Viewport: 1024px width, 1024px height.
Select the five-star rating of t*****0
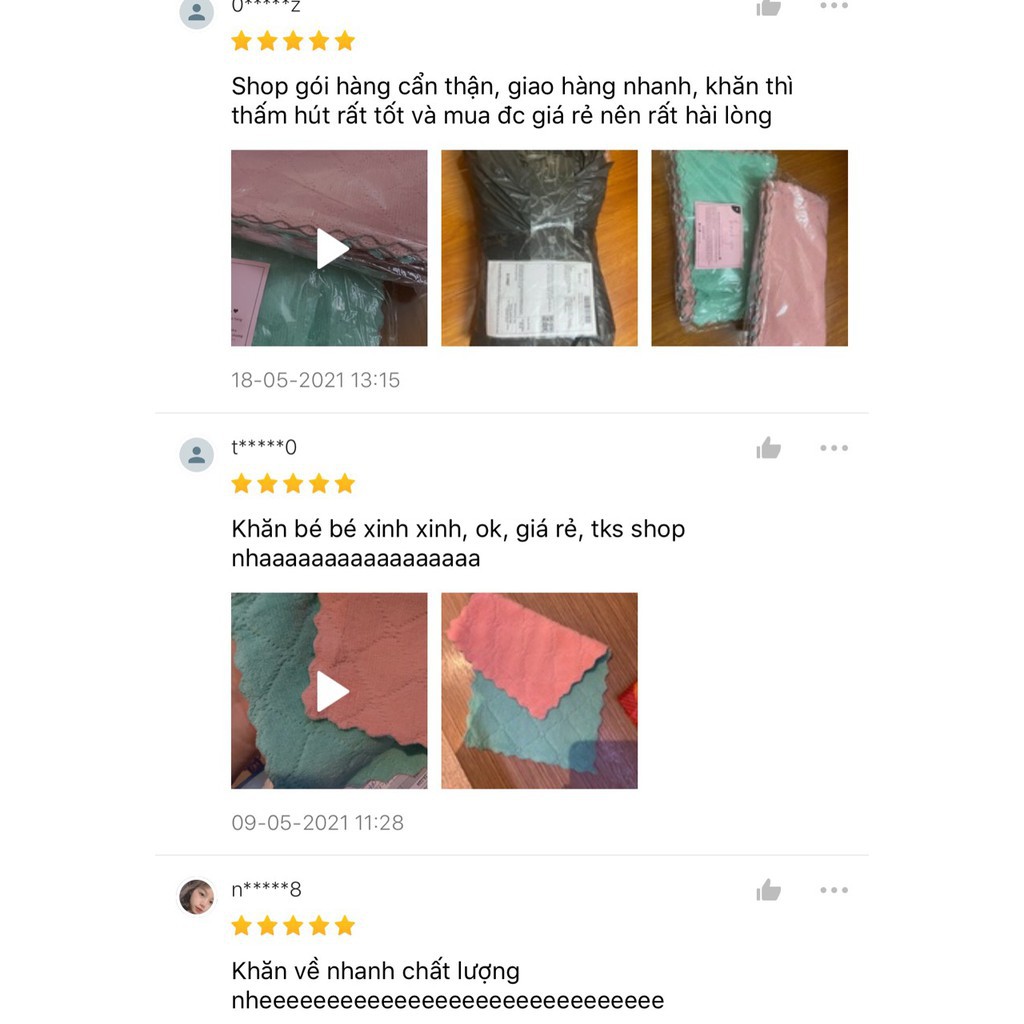click(293, 484)
